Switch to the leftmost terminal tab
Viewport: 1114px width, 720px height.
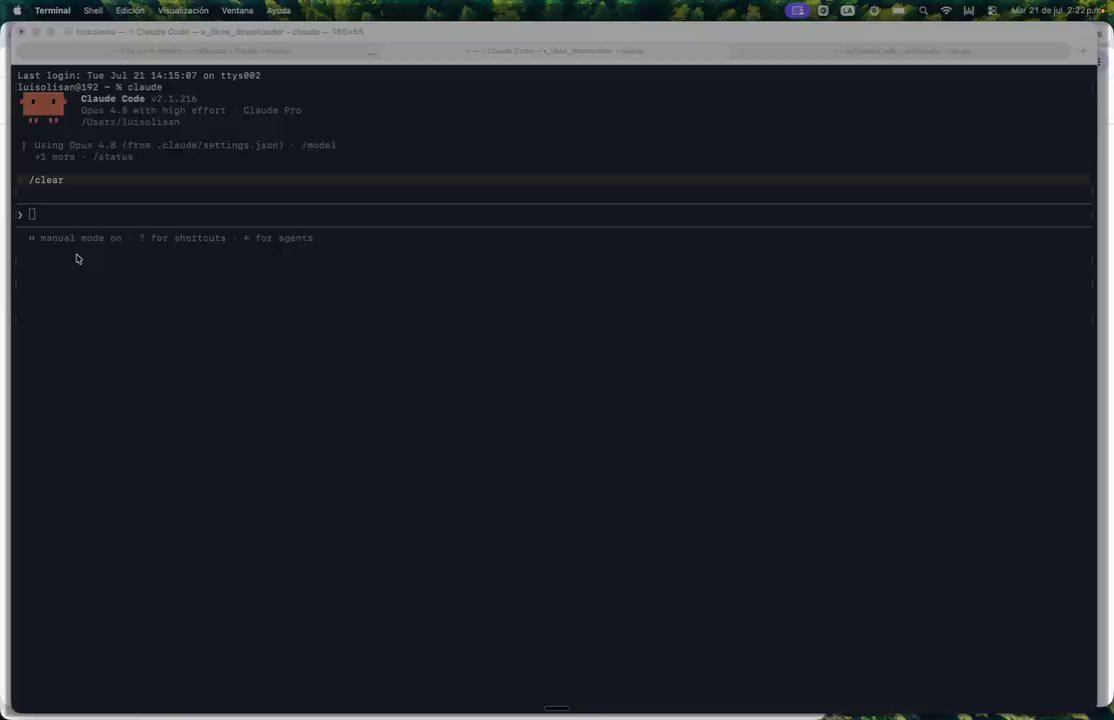coord(201,51)
